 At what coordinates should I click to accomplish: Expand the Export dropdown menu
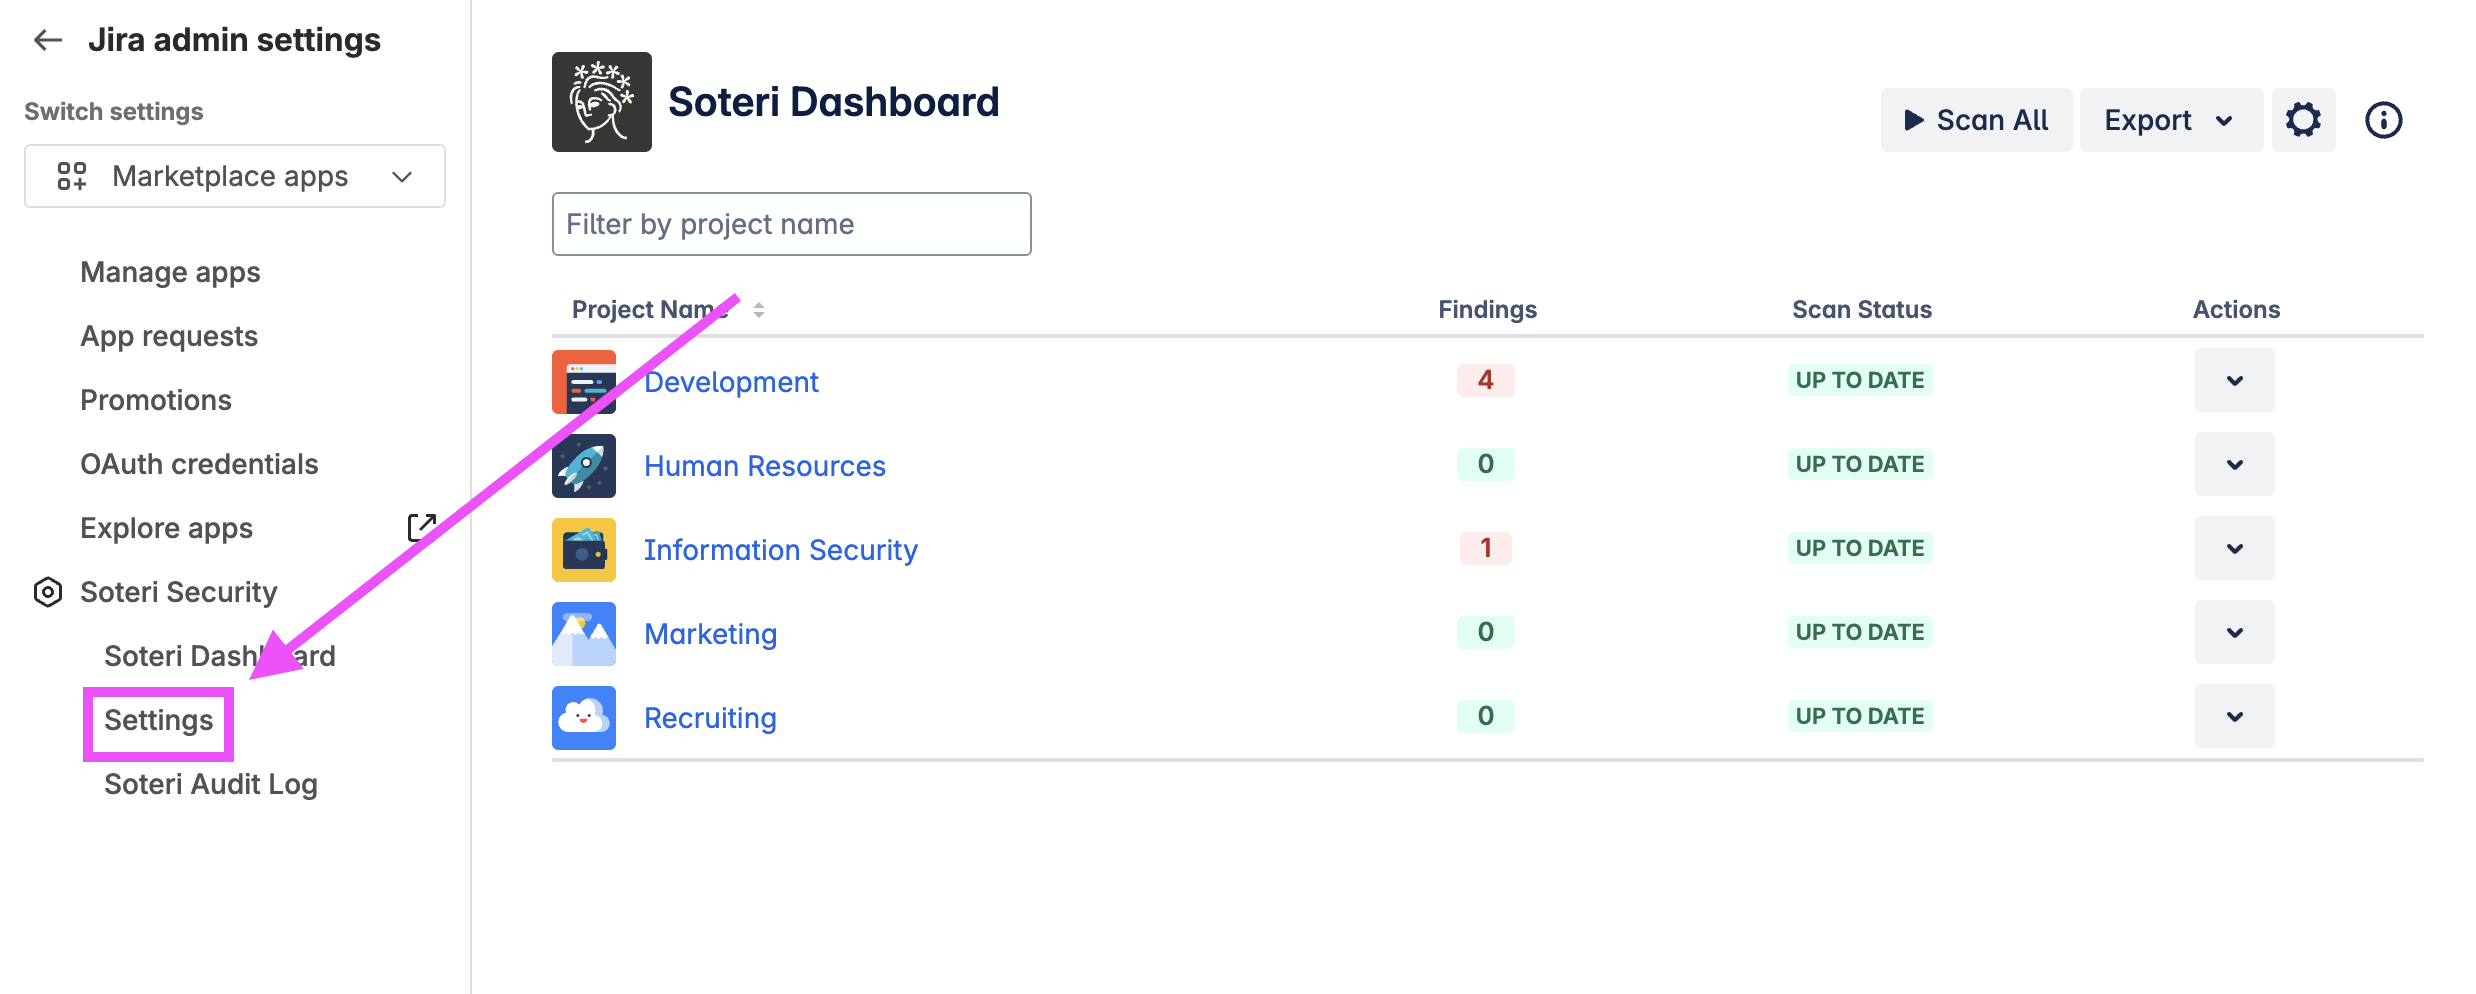point(2170,120)
